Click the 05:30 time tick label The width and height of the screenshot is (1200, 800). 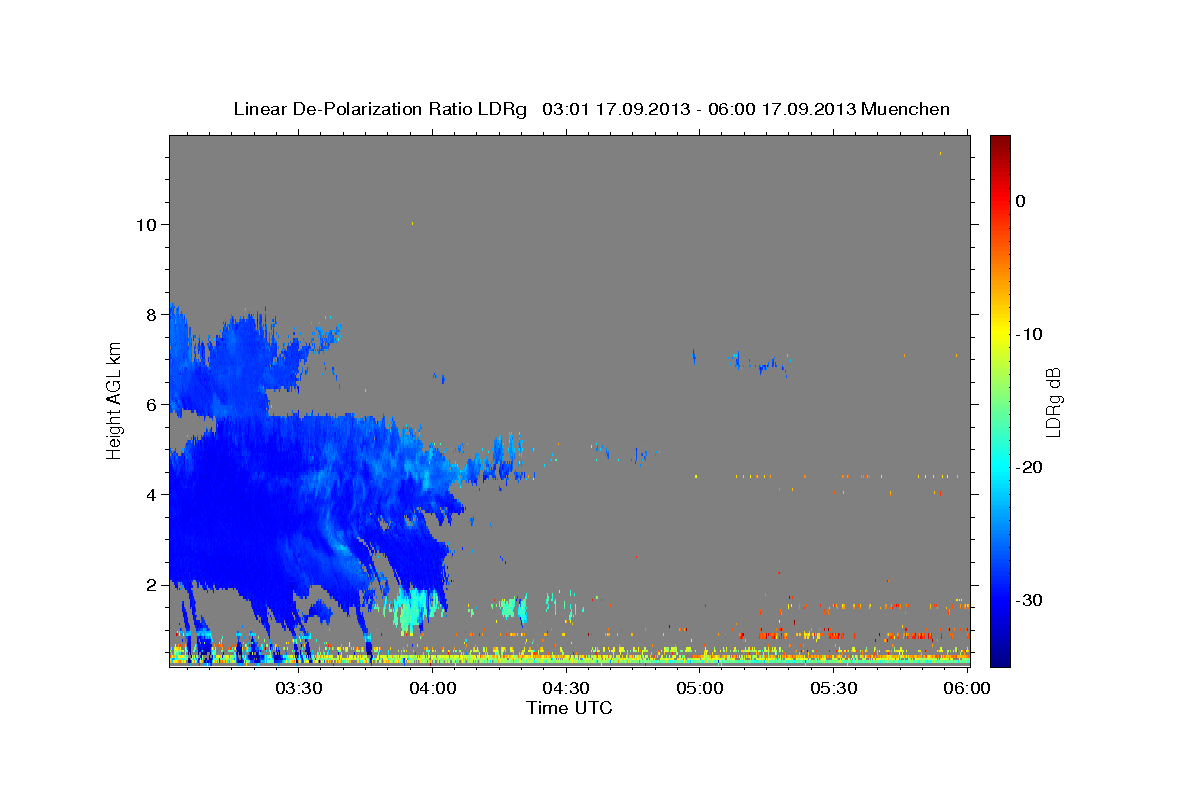(834, 688)
